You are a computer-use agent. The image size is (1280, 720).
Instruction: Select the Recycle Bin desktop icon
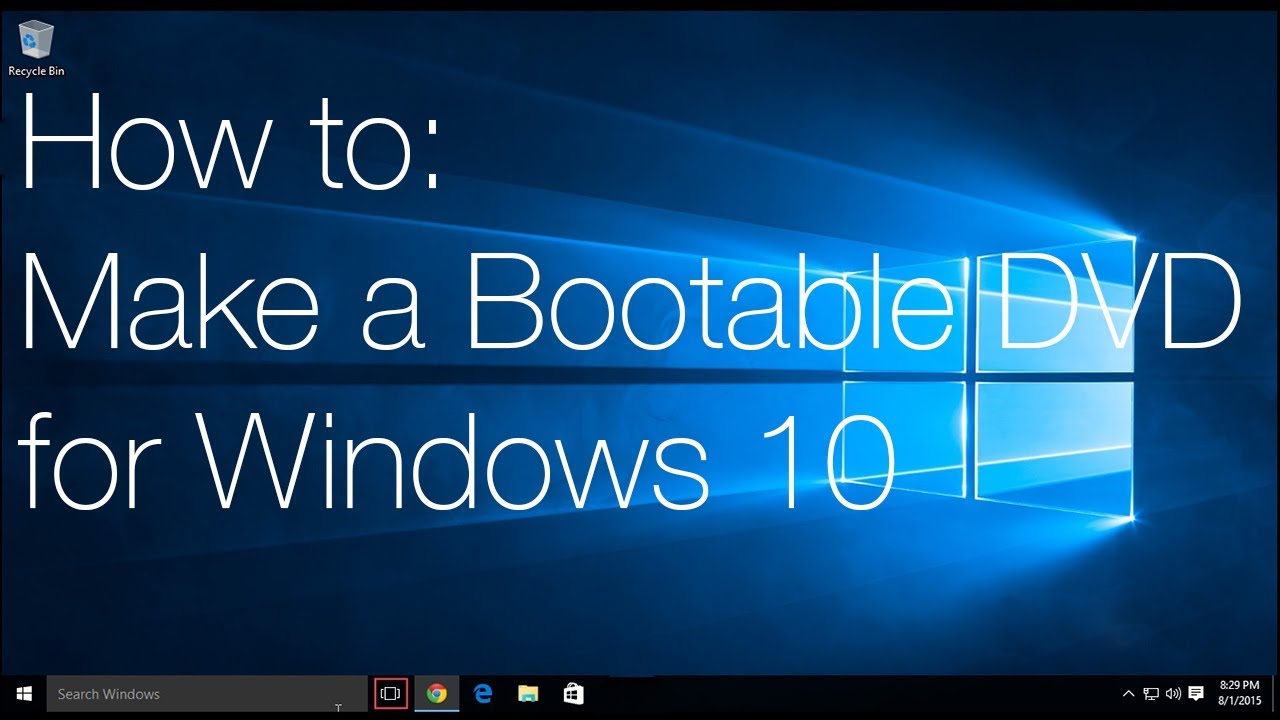pos(36,48)
